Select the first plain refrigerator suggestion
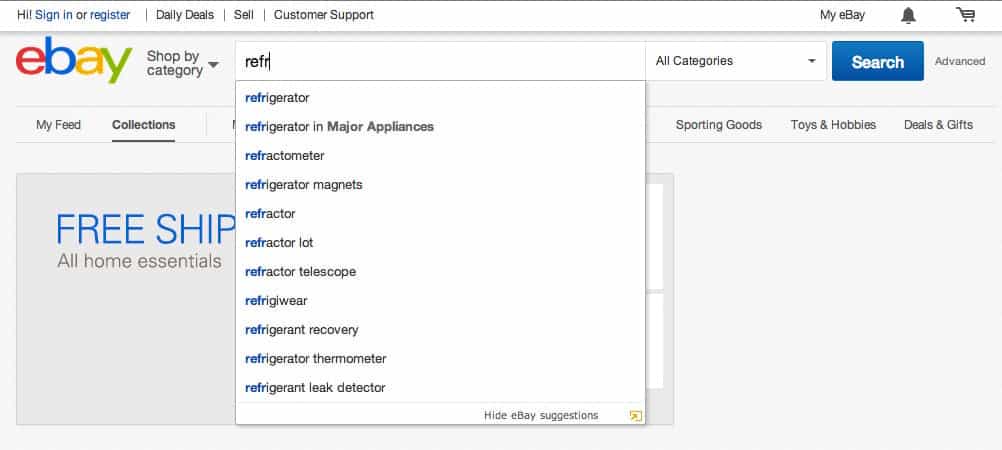Viewport: 1002px width, 450px height. pos(440,98)
